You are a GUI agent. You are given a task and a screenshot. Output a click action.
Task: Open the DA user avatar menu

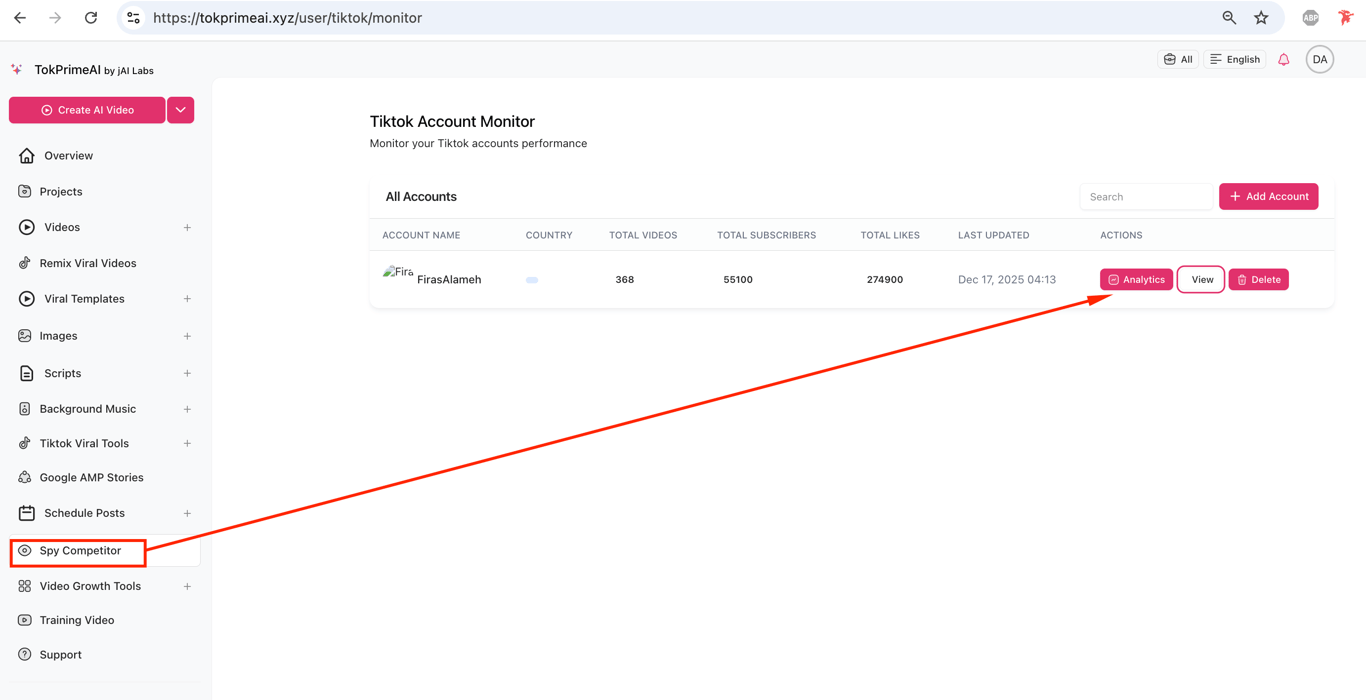(1320, 60)
